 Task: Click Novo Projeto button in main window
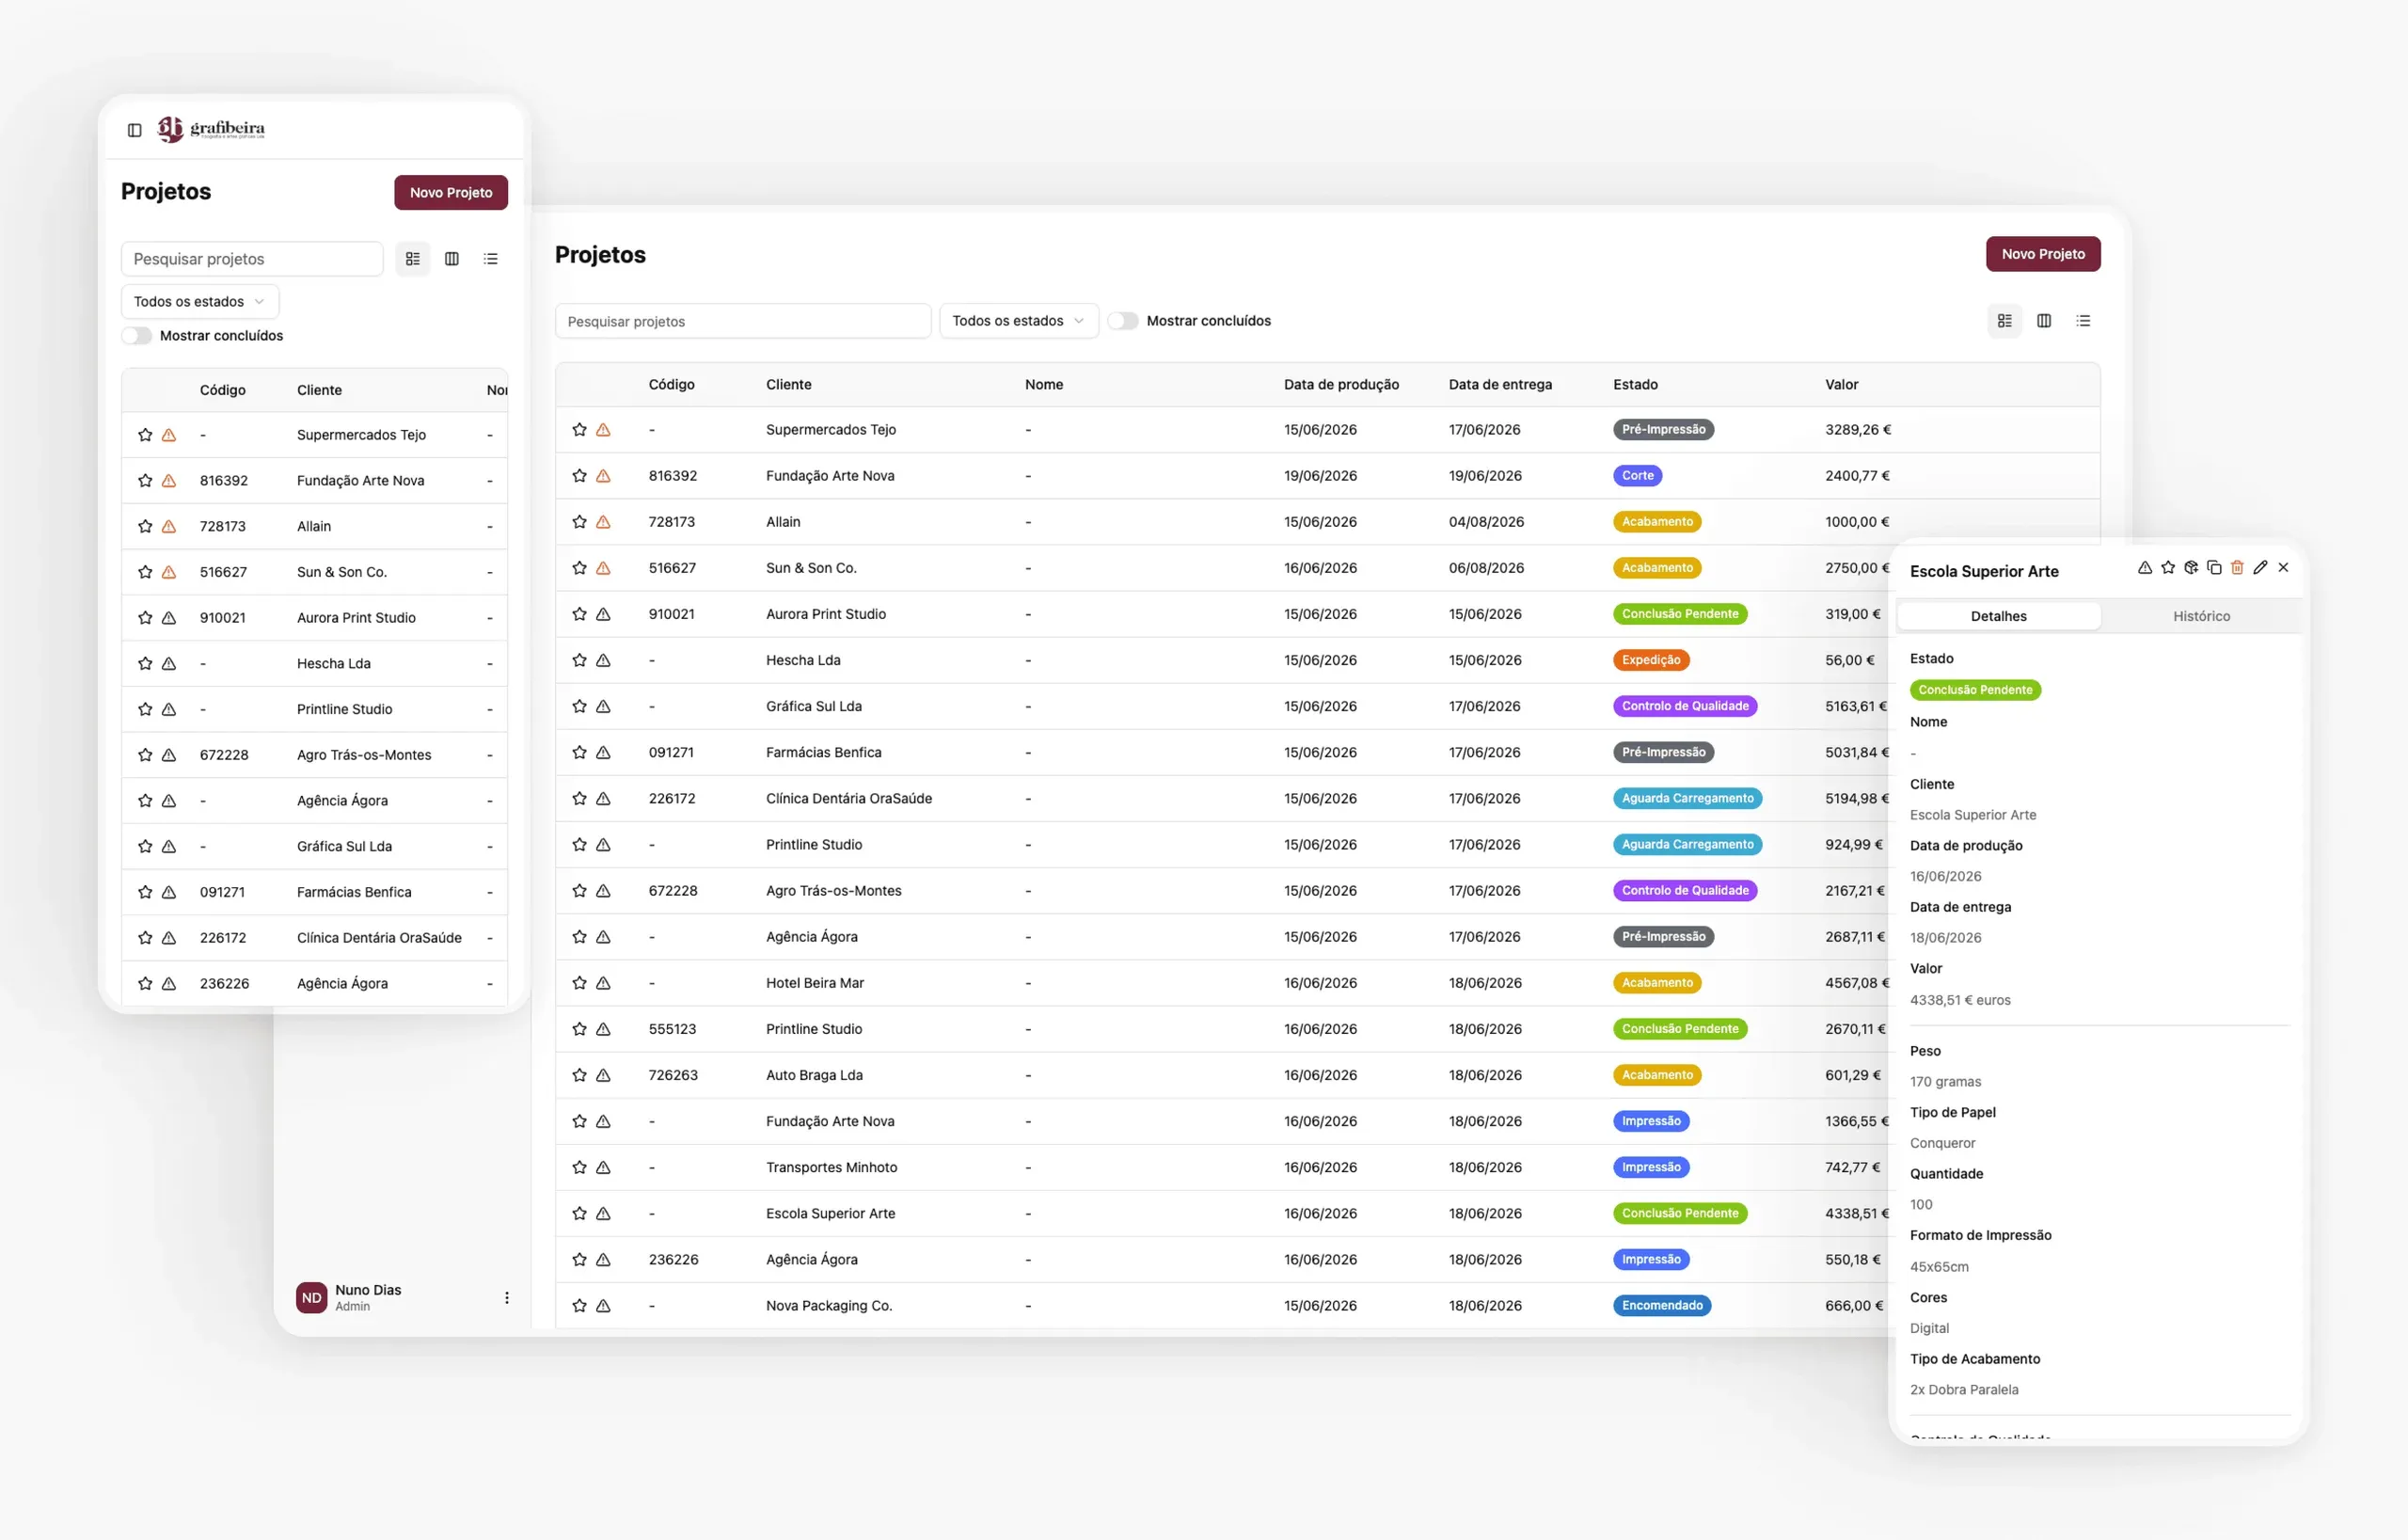pyautogui.click(x=2043, y=254)
